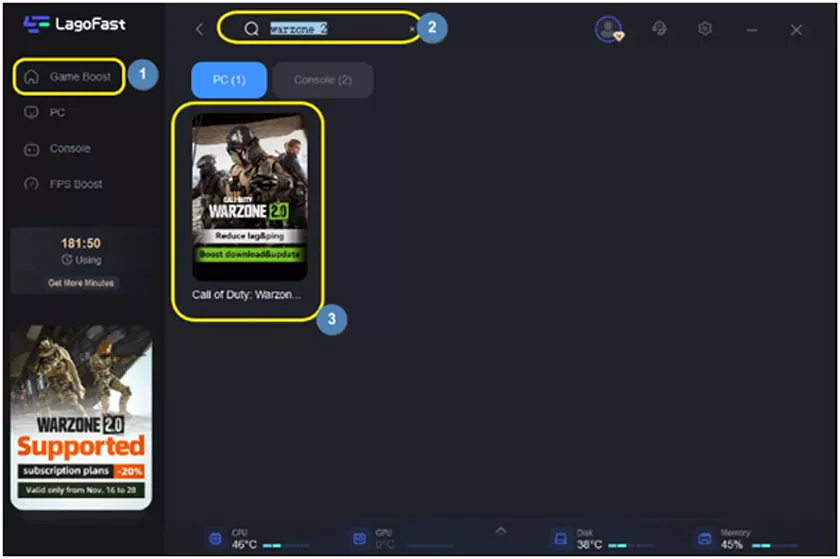Expand the status bar with up chevron
The width and height of the screenshot is (840, 559).
[500, 531]
